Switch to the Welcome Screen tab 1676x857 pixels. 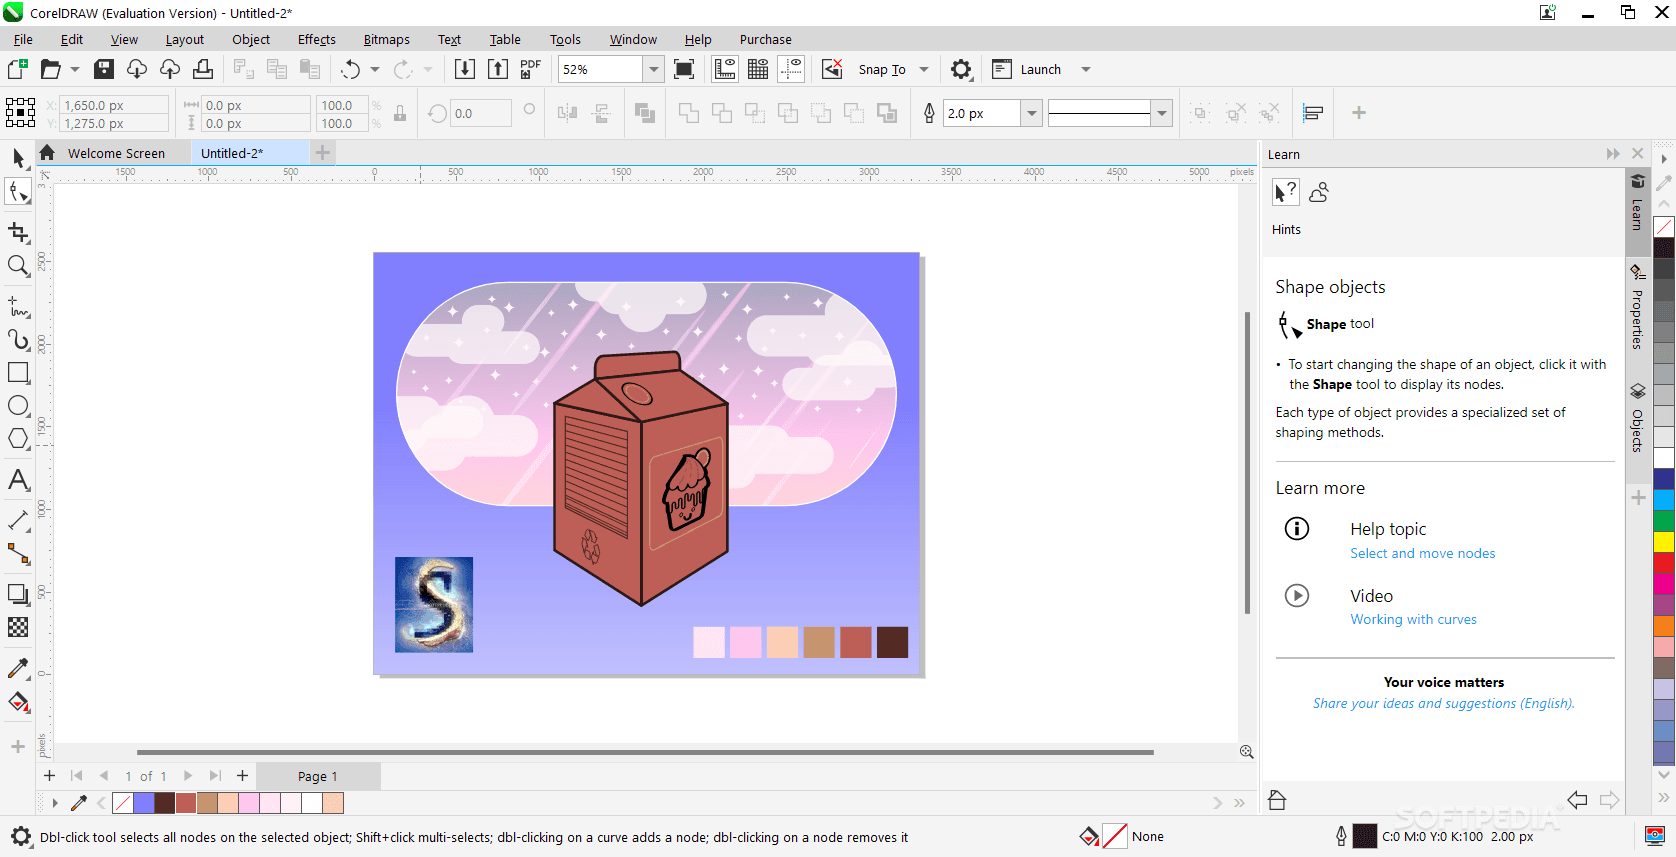(x=116, y=153)
